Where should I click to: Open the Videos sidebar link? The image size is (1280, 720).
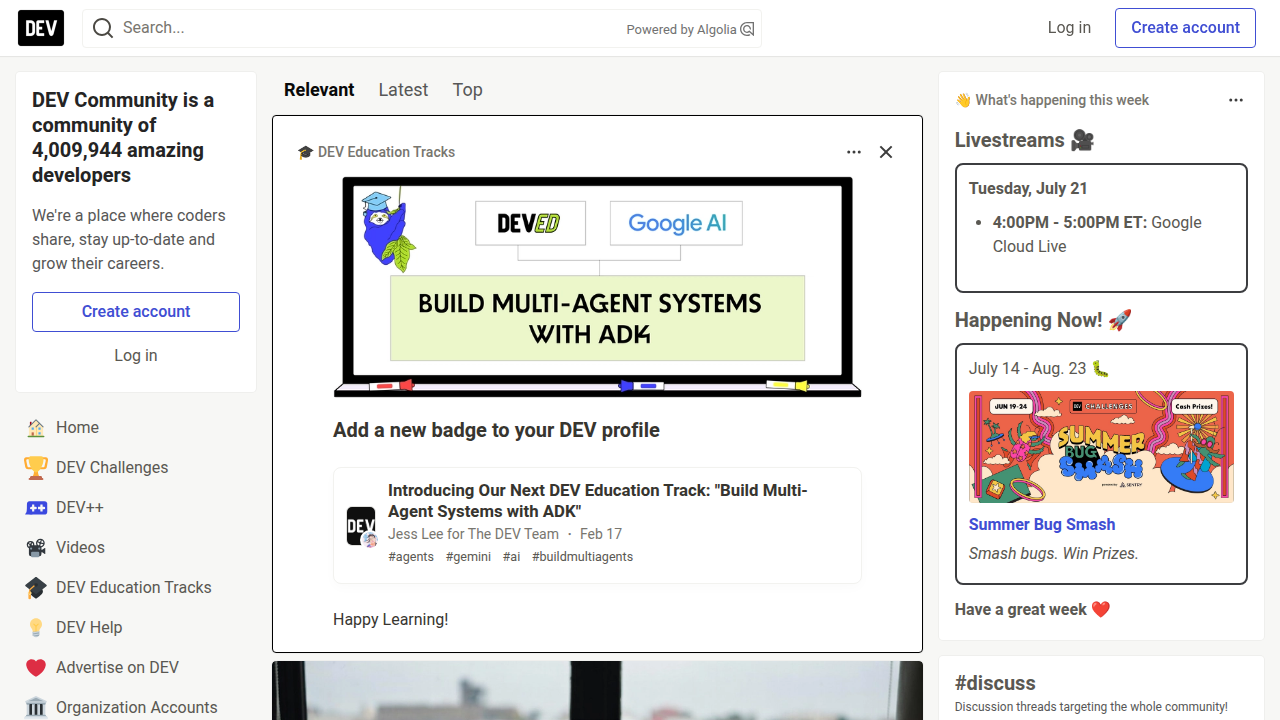click(x=136, y=548)
